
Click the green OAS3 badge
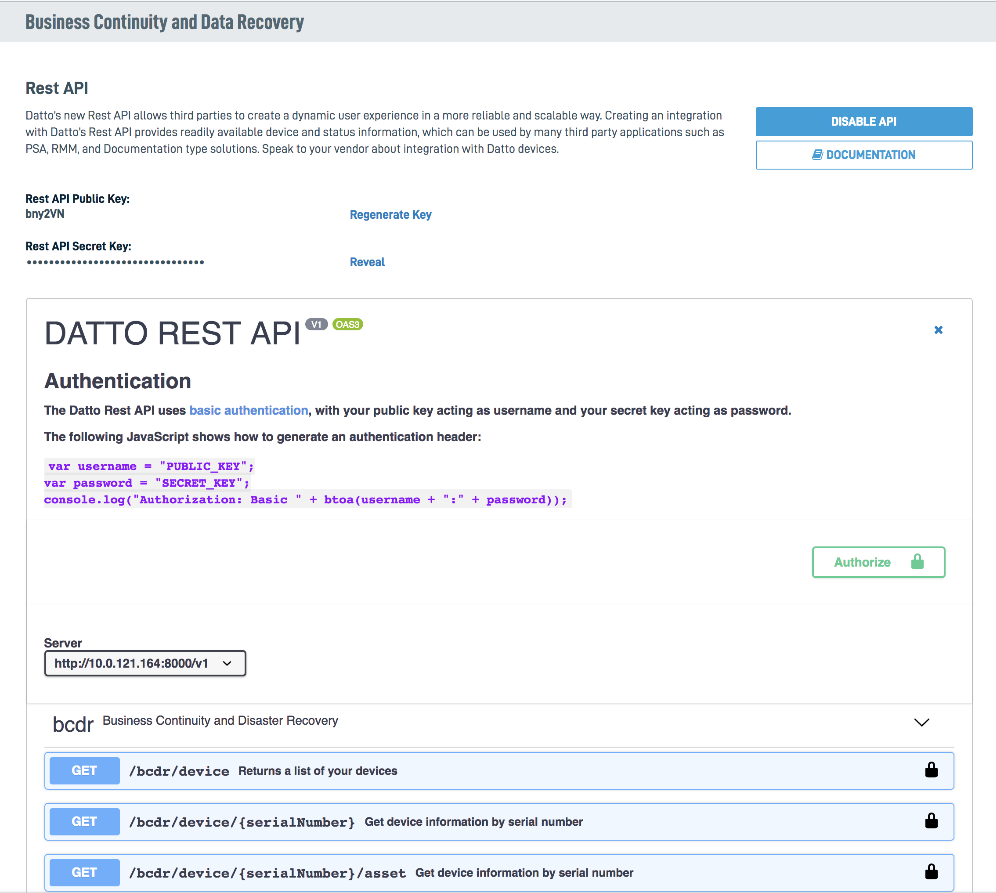pos(347,324)
